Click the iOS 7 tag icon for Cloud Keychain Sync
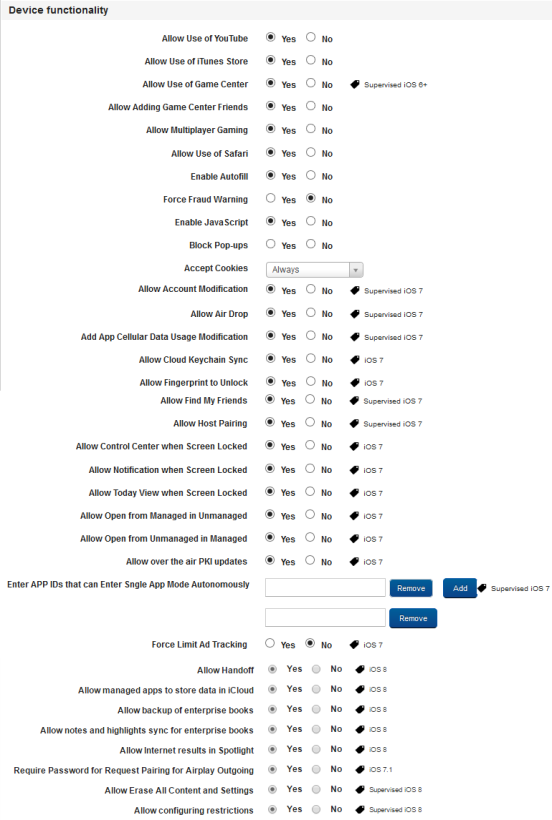The image size is (552, 820). point(355,360)
